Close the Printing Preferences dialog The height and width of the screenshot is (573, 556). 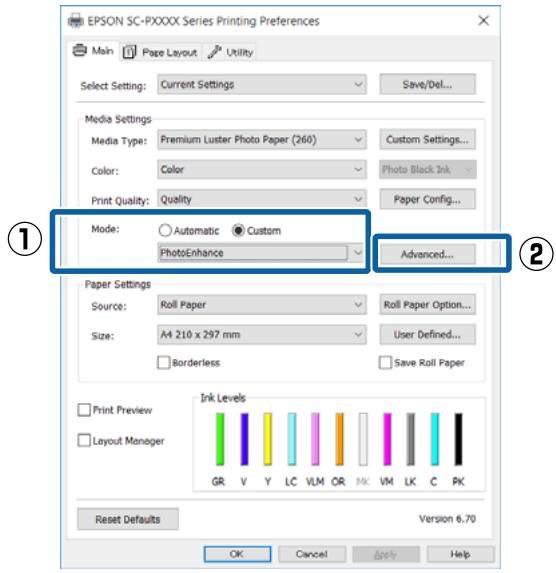pos(483,20)
